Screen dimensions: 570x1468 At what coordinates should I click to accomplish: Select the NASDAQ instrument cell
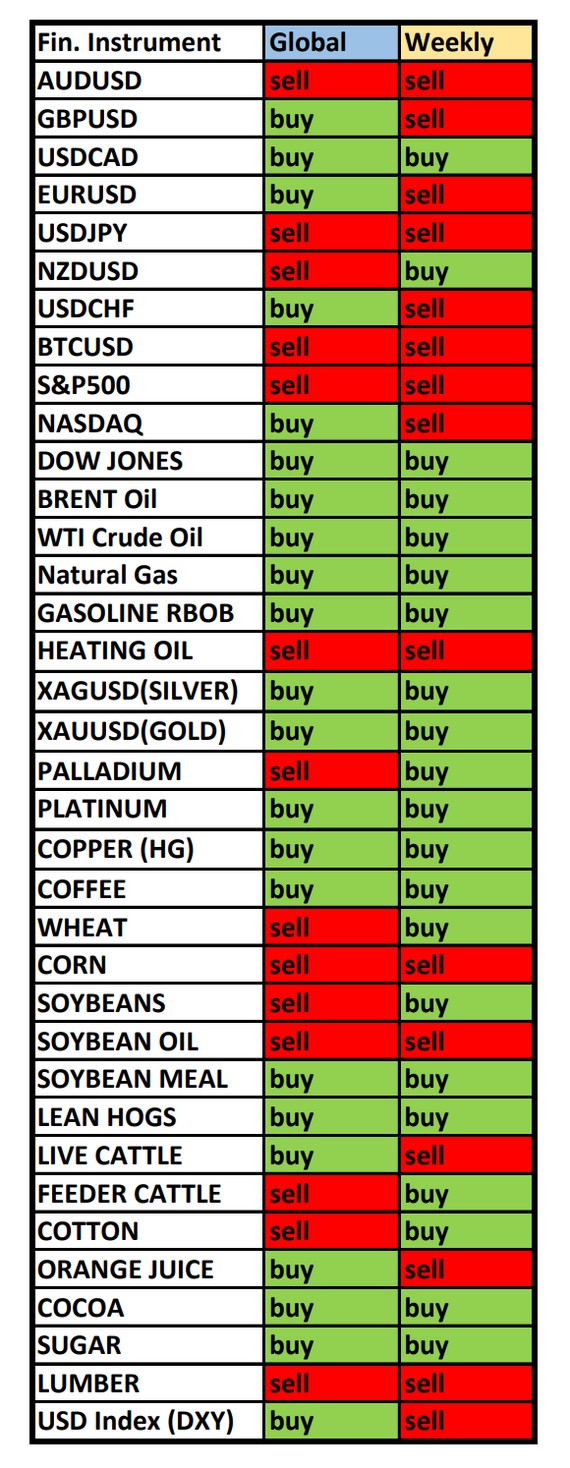pos(148,423)
